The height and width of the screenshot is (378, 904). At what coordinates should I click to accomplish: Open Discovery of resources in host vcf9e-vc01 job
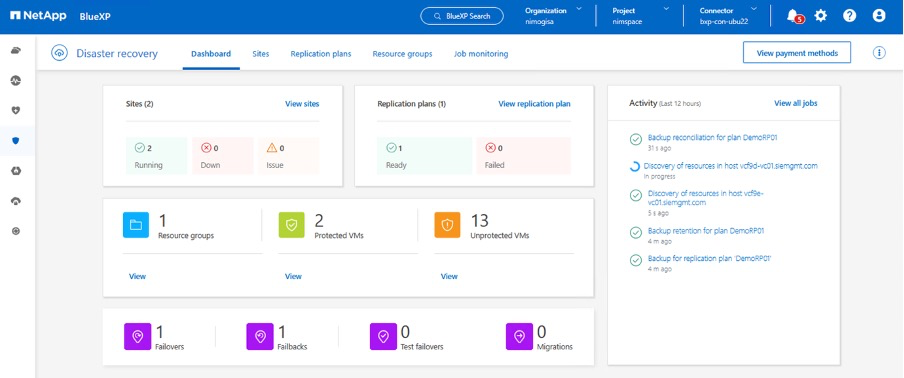click(x=706, y=198)
